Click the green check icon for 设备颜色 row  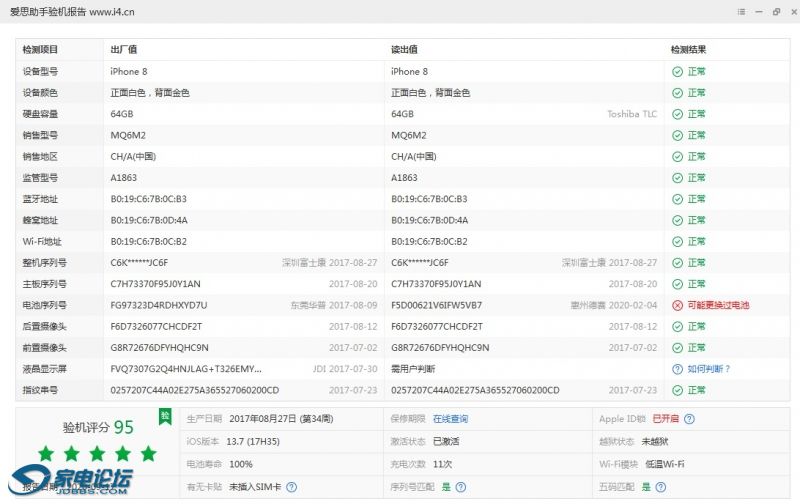coord(677,93)
